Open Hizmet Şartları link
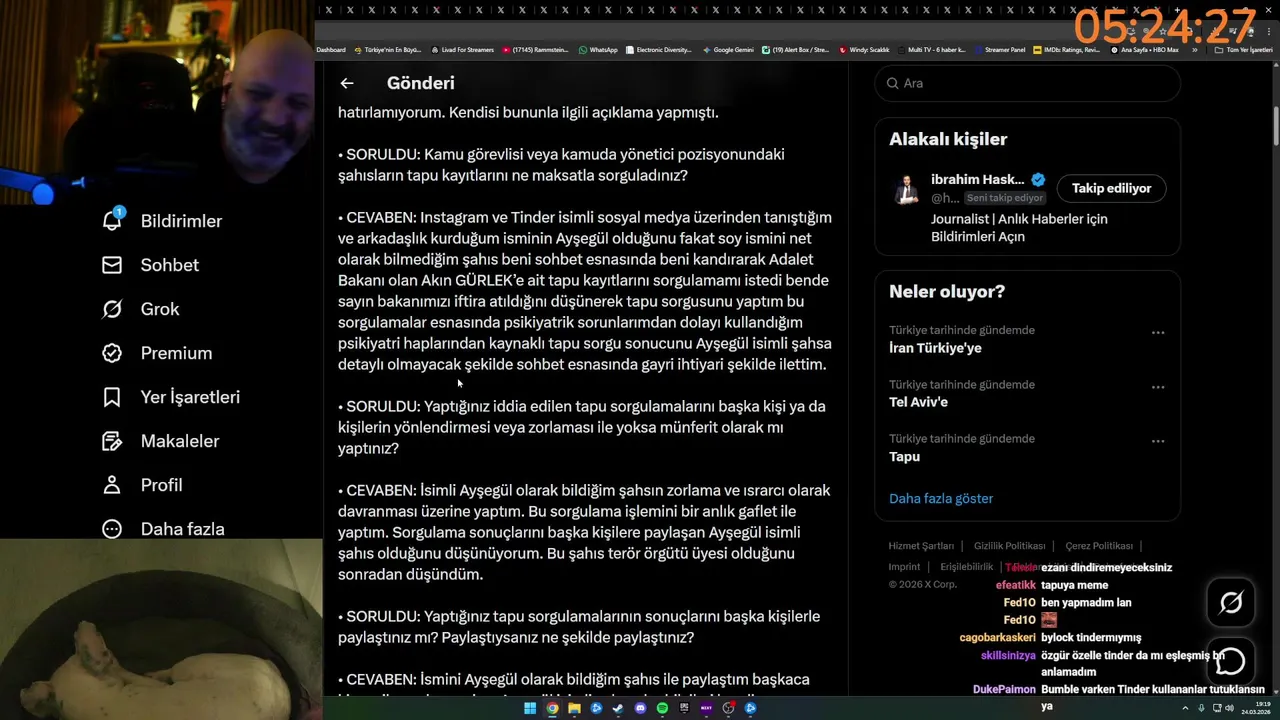 (x=921, y=546)
